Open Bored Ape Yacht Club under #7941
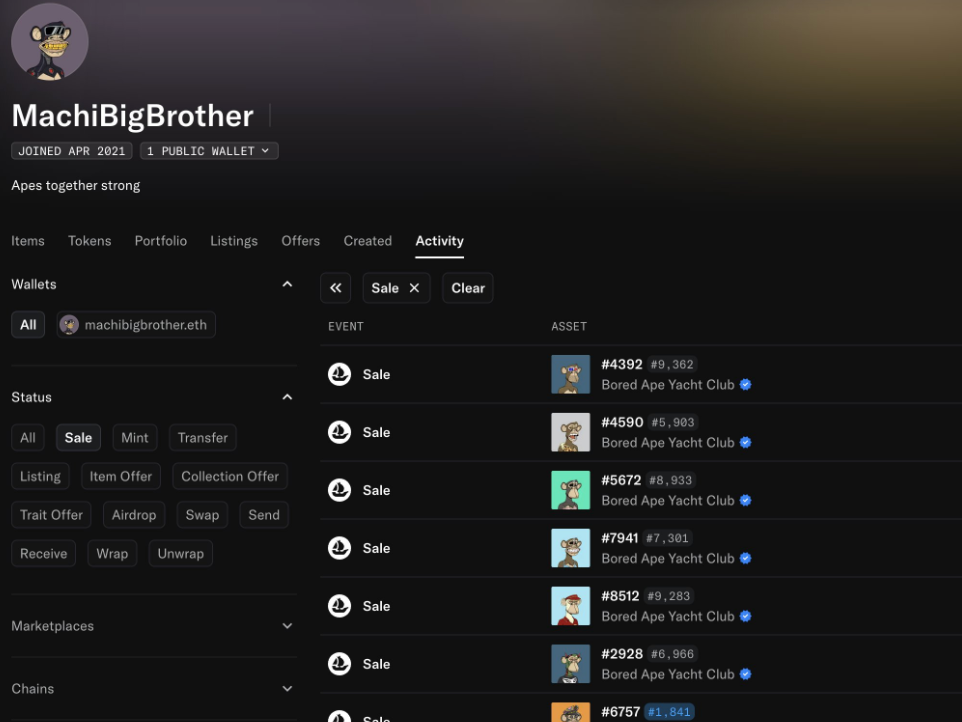This screenshot has height=722, width=962. [x=668, y=558]
